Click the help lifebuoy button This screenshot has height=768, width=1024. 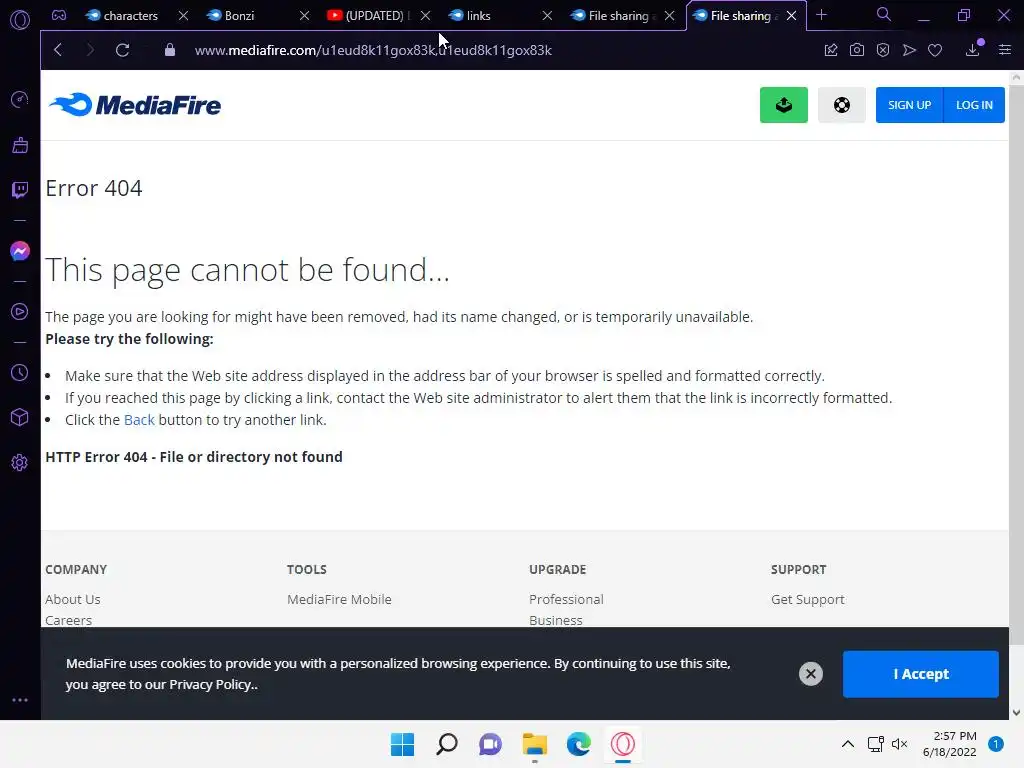[x=842, y=104]
